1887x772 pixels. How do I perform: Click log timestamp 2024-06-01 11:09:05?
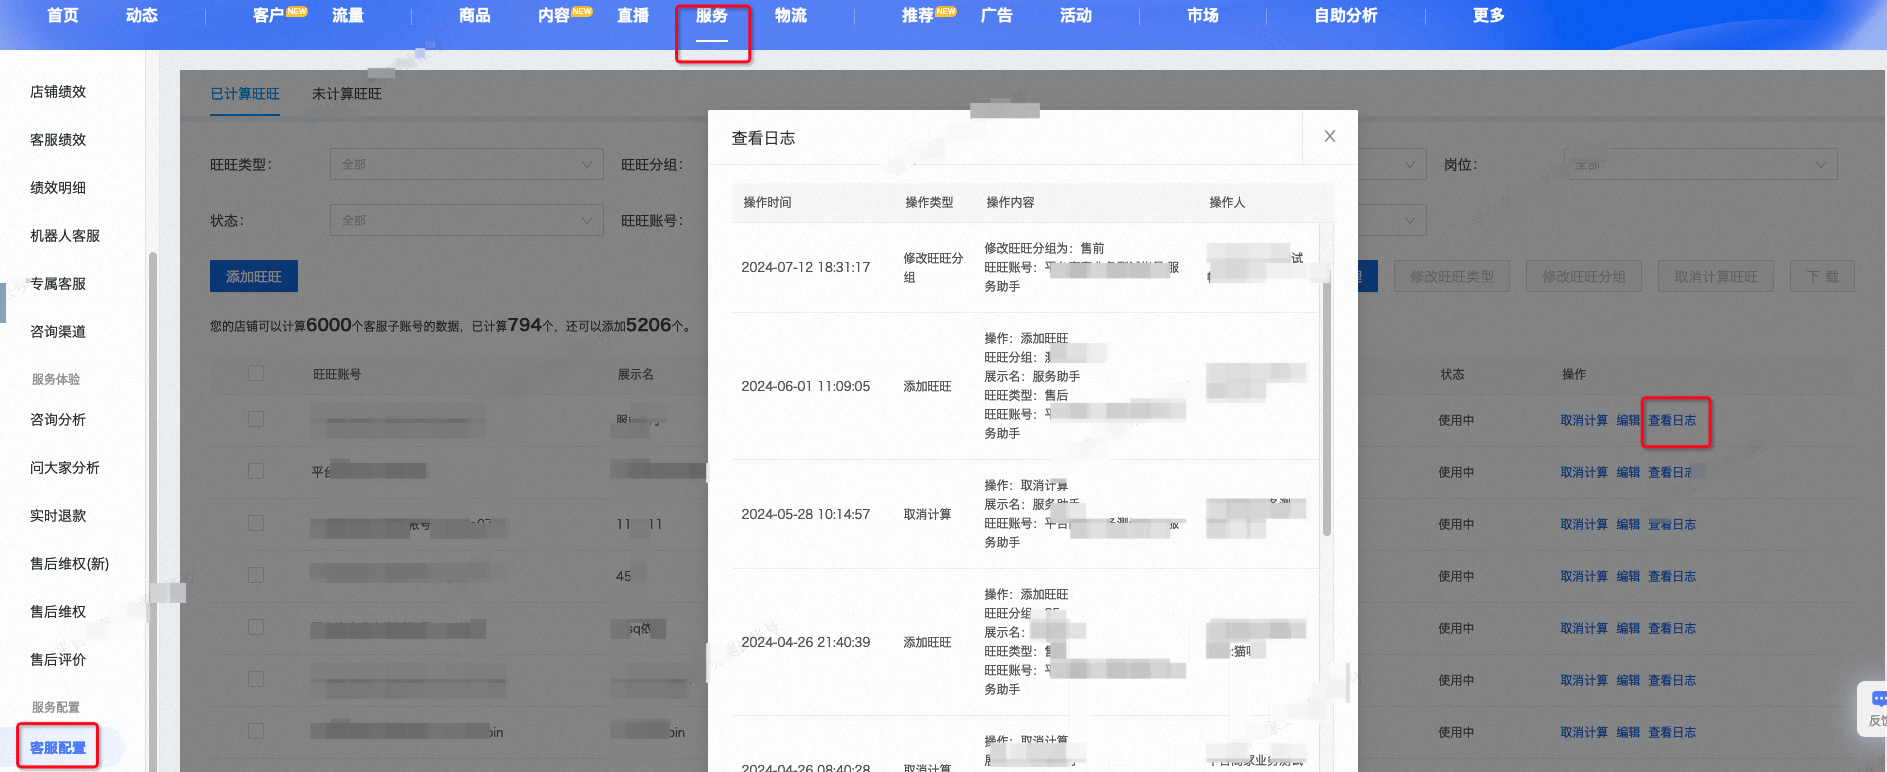pos(806,386)
